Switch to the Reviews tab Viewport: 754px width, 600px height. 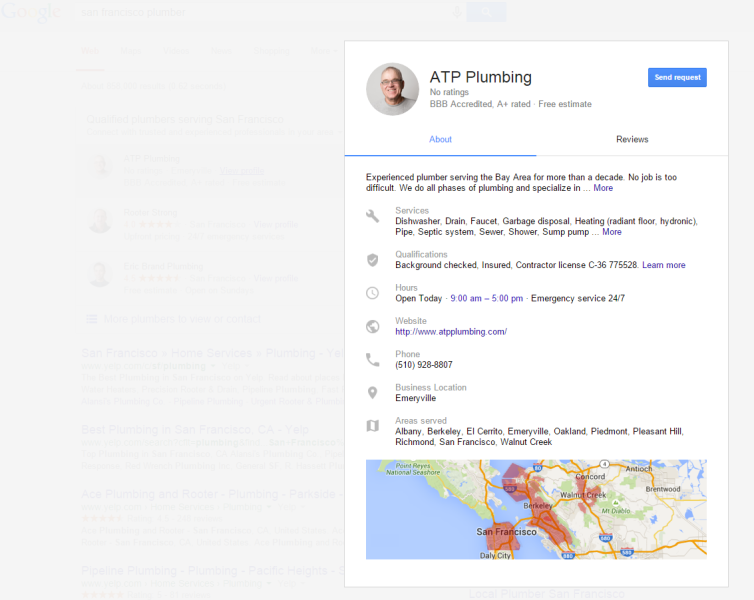pos(632,139)
